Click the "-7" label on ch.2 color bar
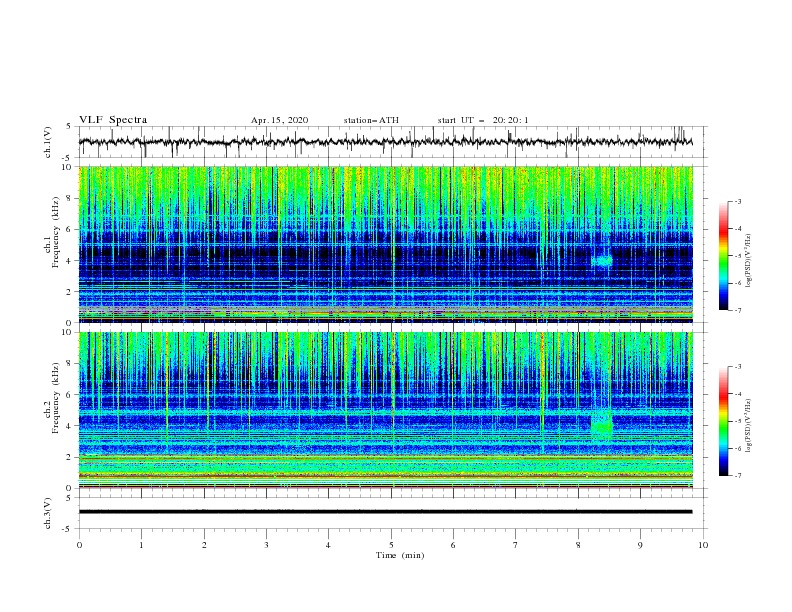This screenshot has width=792, height=612. tap(737, 476)
